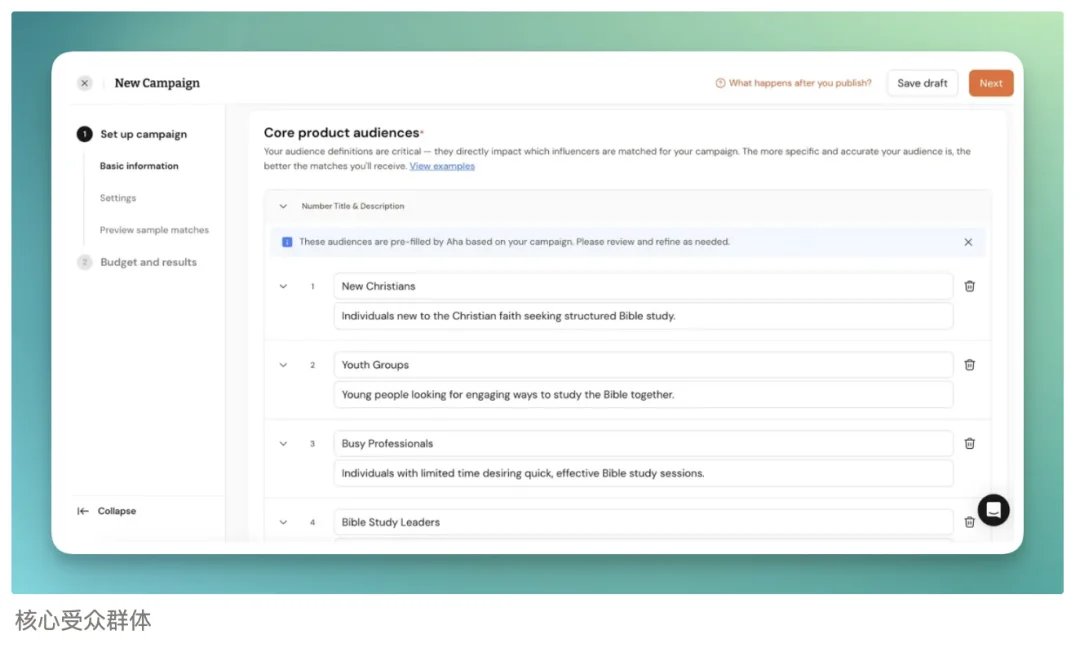Open the chat support widget
The height and width of the screenshot is (648, 1080).
993,510
